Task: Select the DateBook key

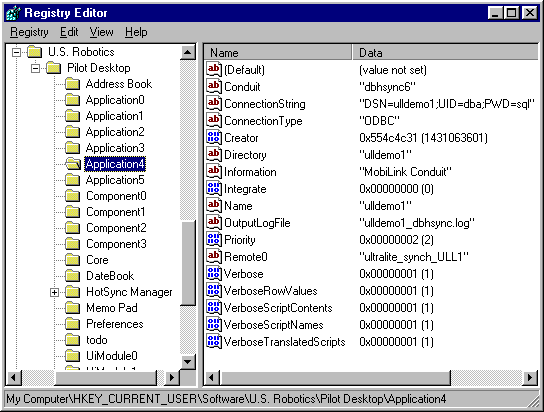Action: tap(110, 276)
